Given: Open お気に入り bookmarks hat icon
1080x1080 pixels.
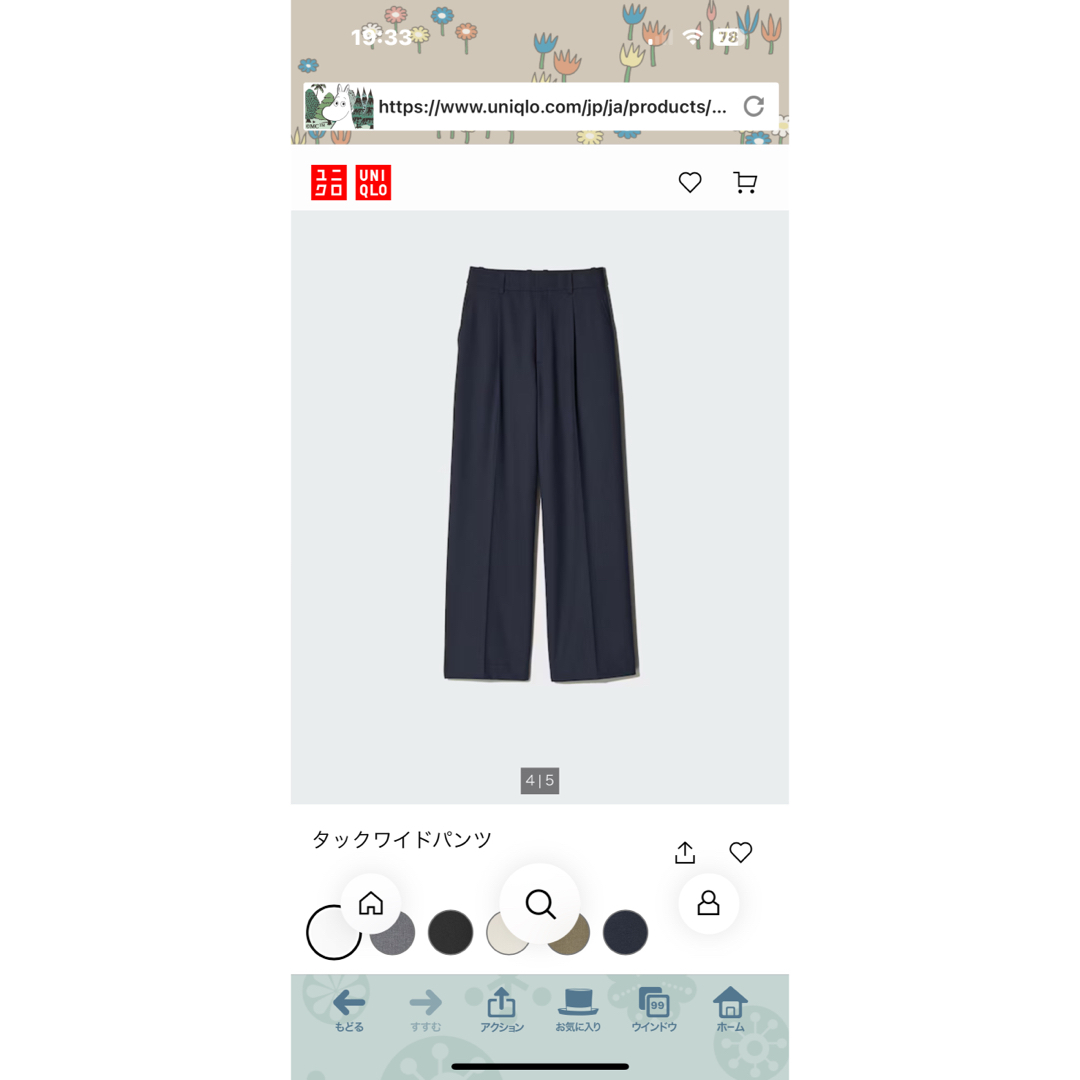Looking at the screenshot, I should click(x=578, y=1009).
